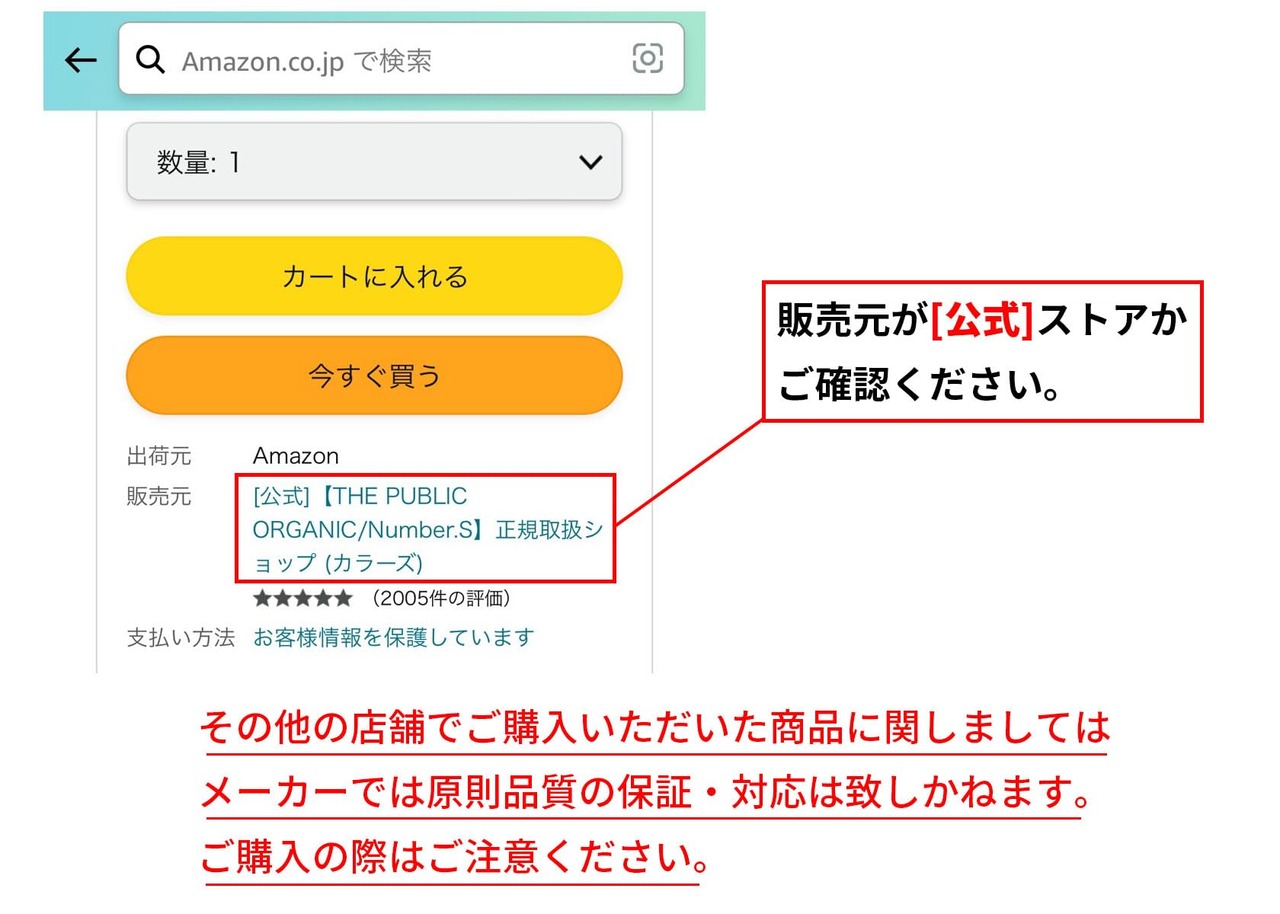Click the 販売元が[公式]ストアか callout box

click(x=982, y=351)
